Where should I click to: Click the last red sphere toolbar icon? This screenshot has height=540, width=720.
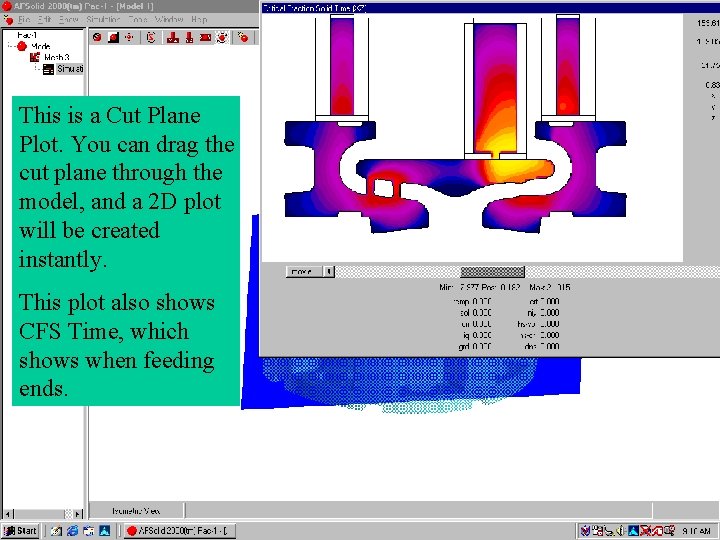243,37
